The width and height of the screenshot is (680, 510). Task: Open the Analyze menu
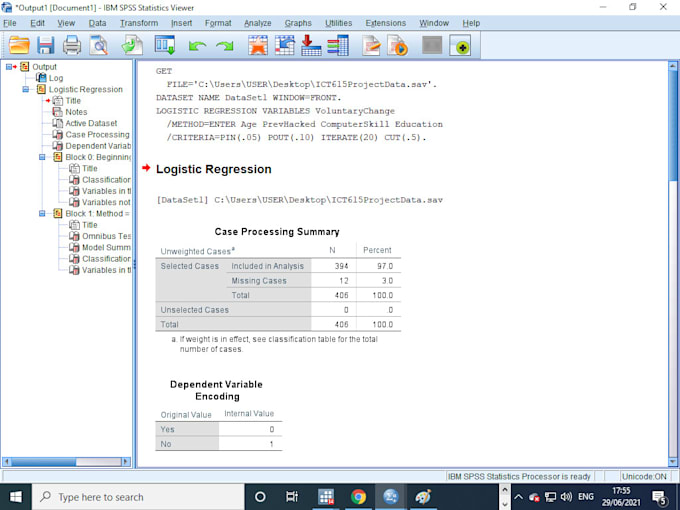258,23
